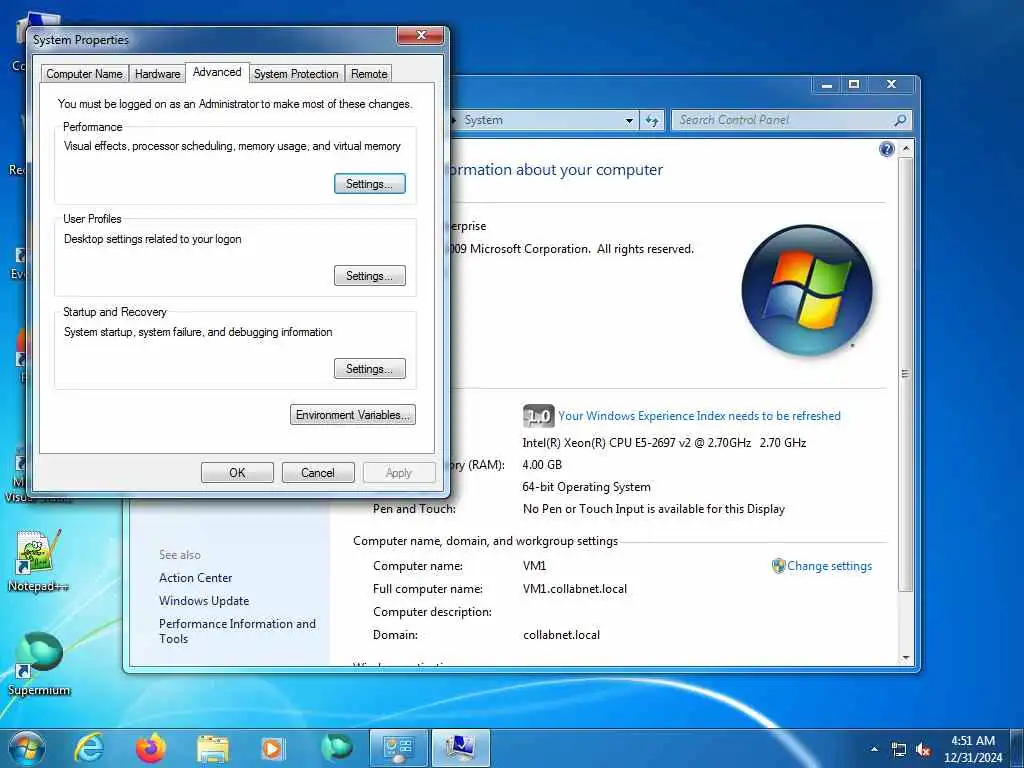The height and width of the screenshot is (768, 1024).
Task: Switch to Hardware tab
Action: coord(157,74)
